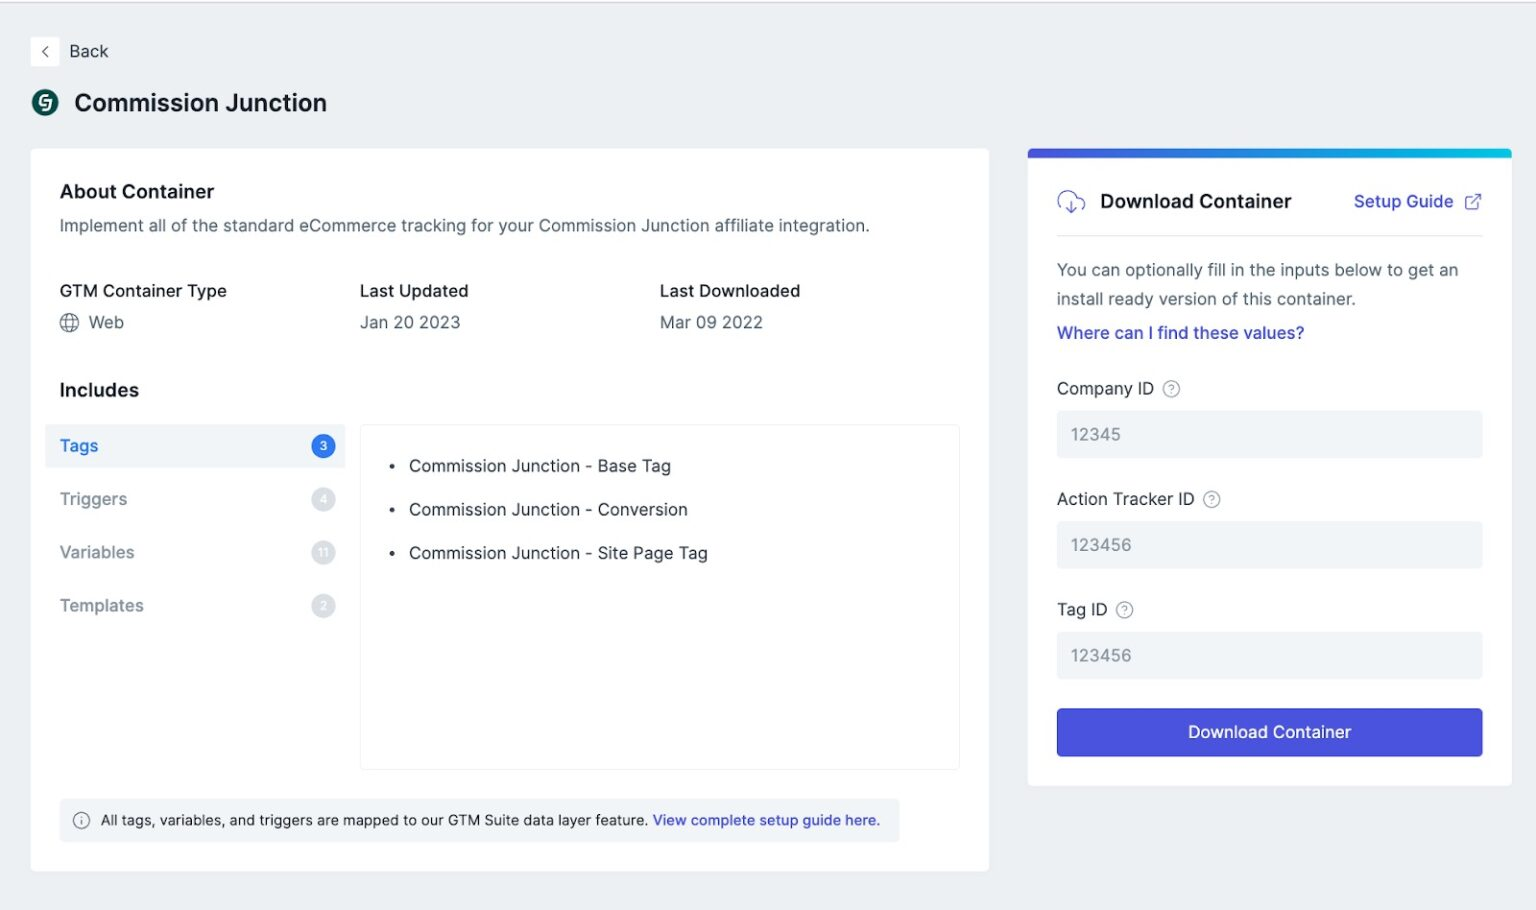Focus the Company ID input field
The height and width of the screenshot is (910, 1536).
1269,434
